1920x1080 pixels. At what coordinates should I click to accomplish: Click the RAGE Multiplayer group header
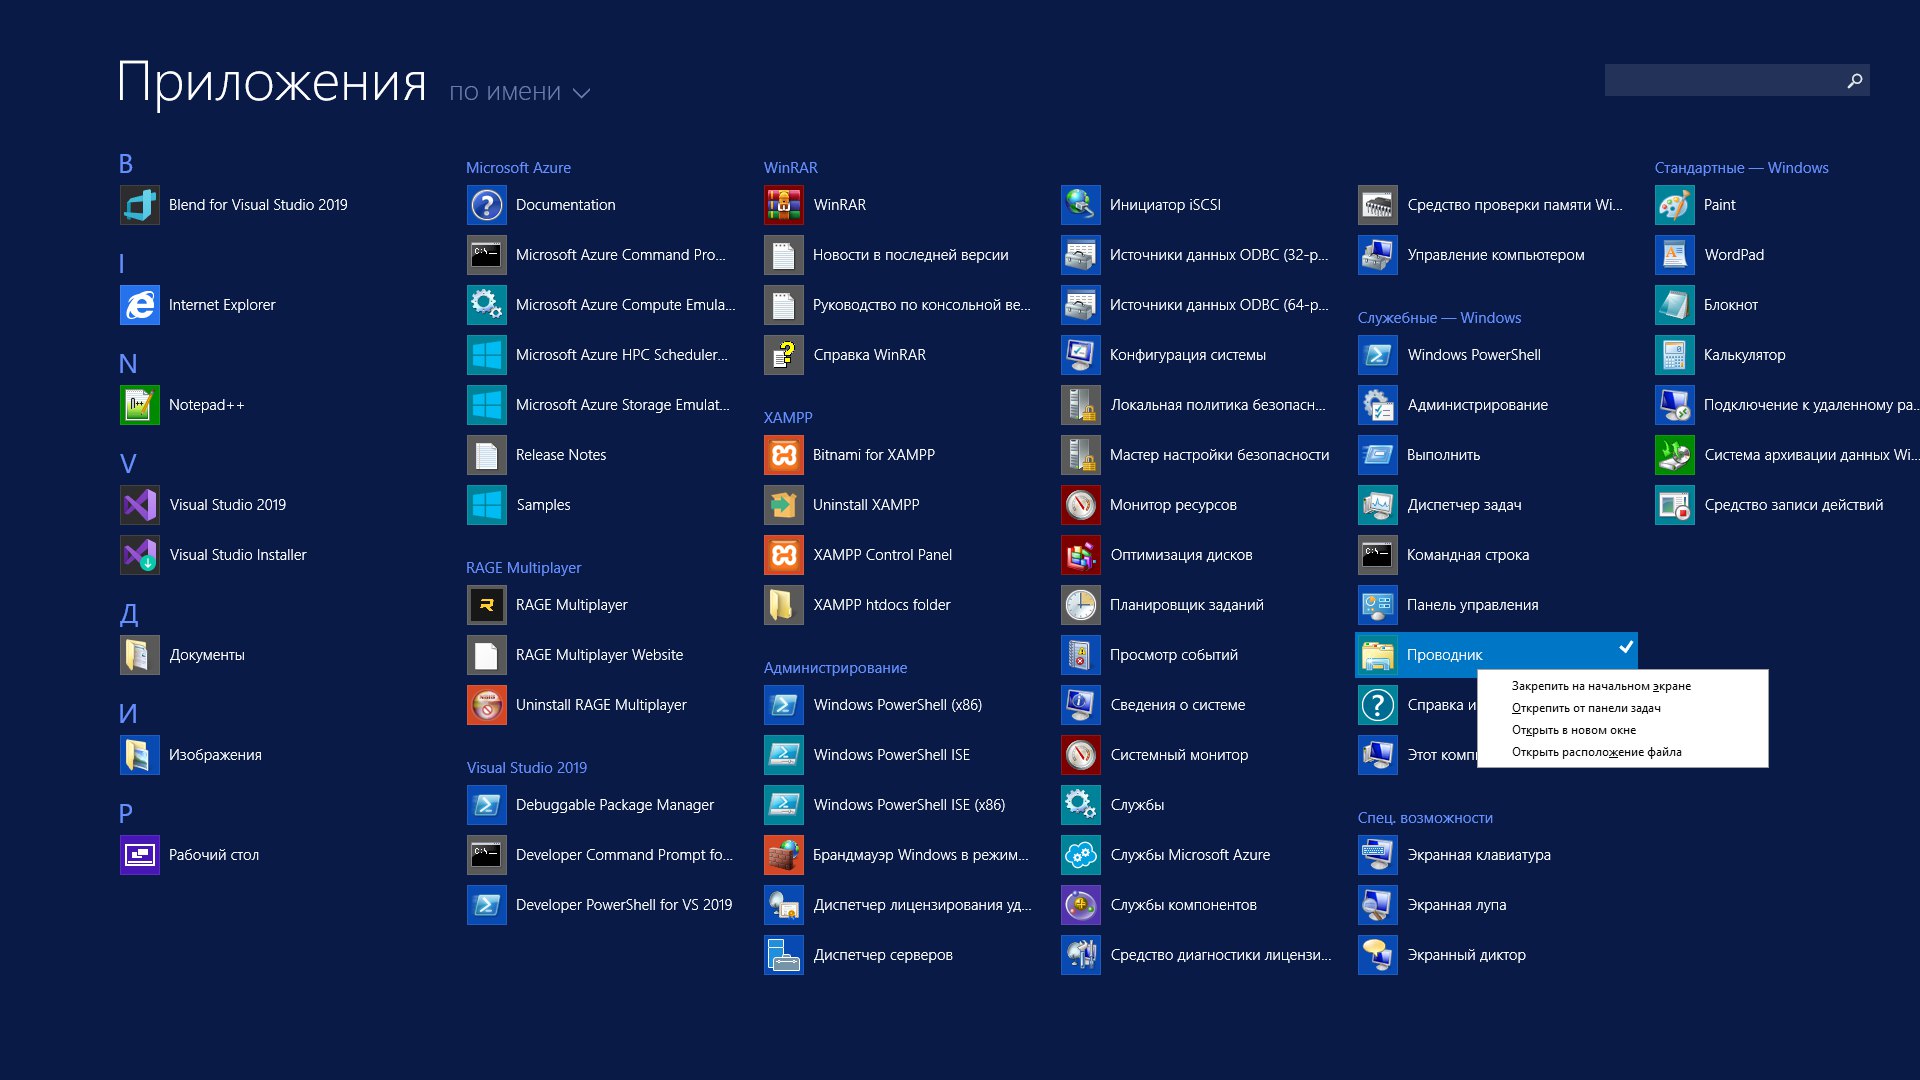tap(523, 568)
